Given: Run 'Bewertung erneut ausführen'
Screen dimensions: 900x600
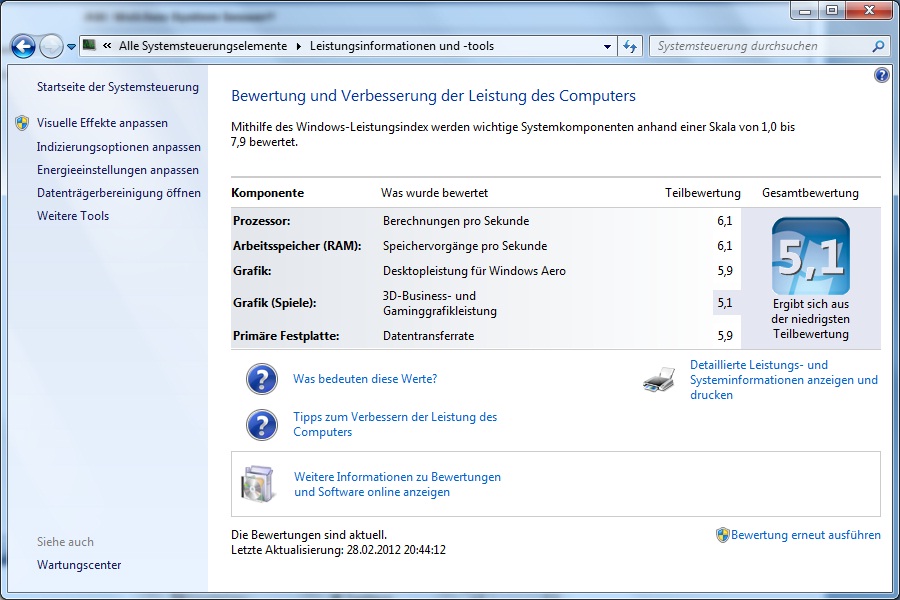Looking at the screenshot, I should point(805,535).
